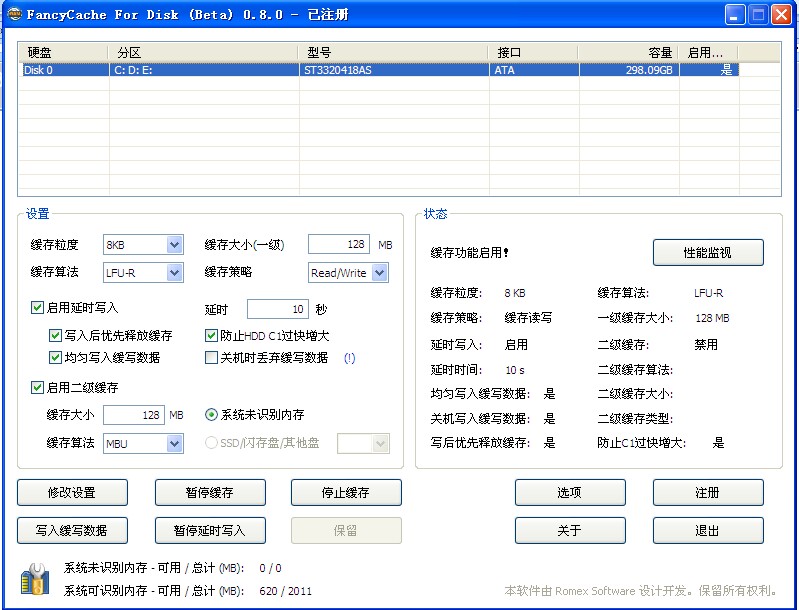The image size is (799, 610).
Task: Click the 128 MB 一级缓存大小 status value
Action: pos(712,318)
